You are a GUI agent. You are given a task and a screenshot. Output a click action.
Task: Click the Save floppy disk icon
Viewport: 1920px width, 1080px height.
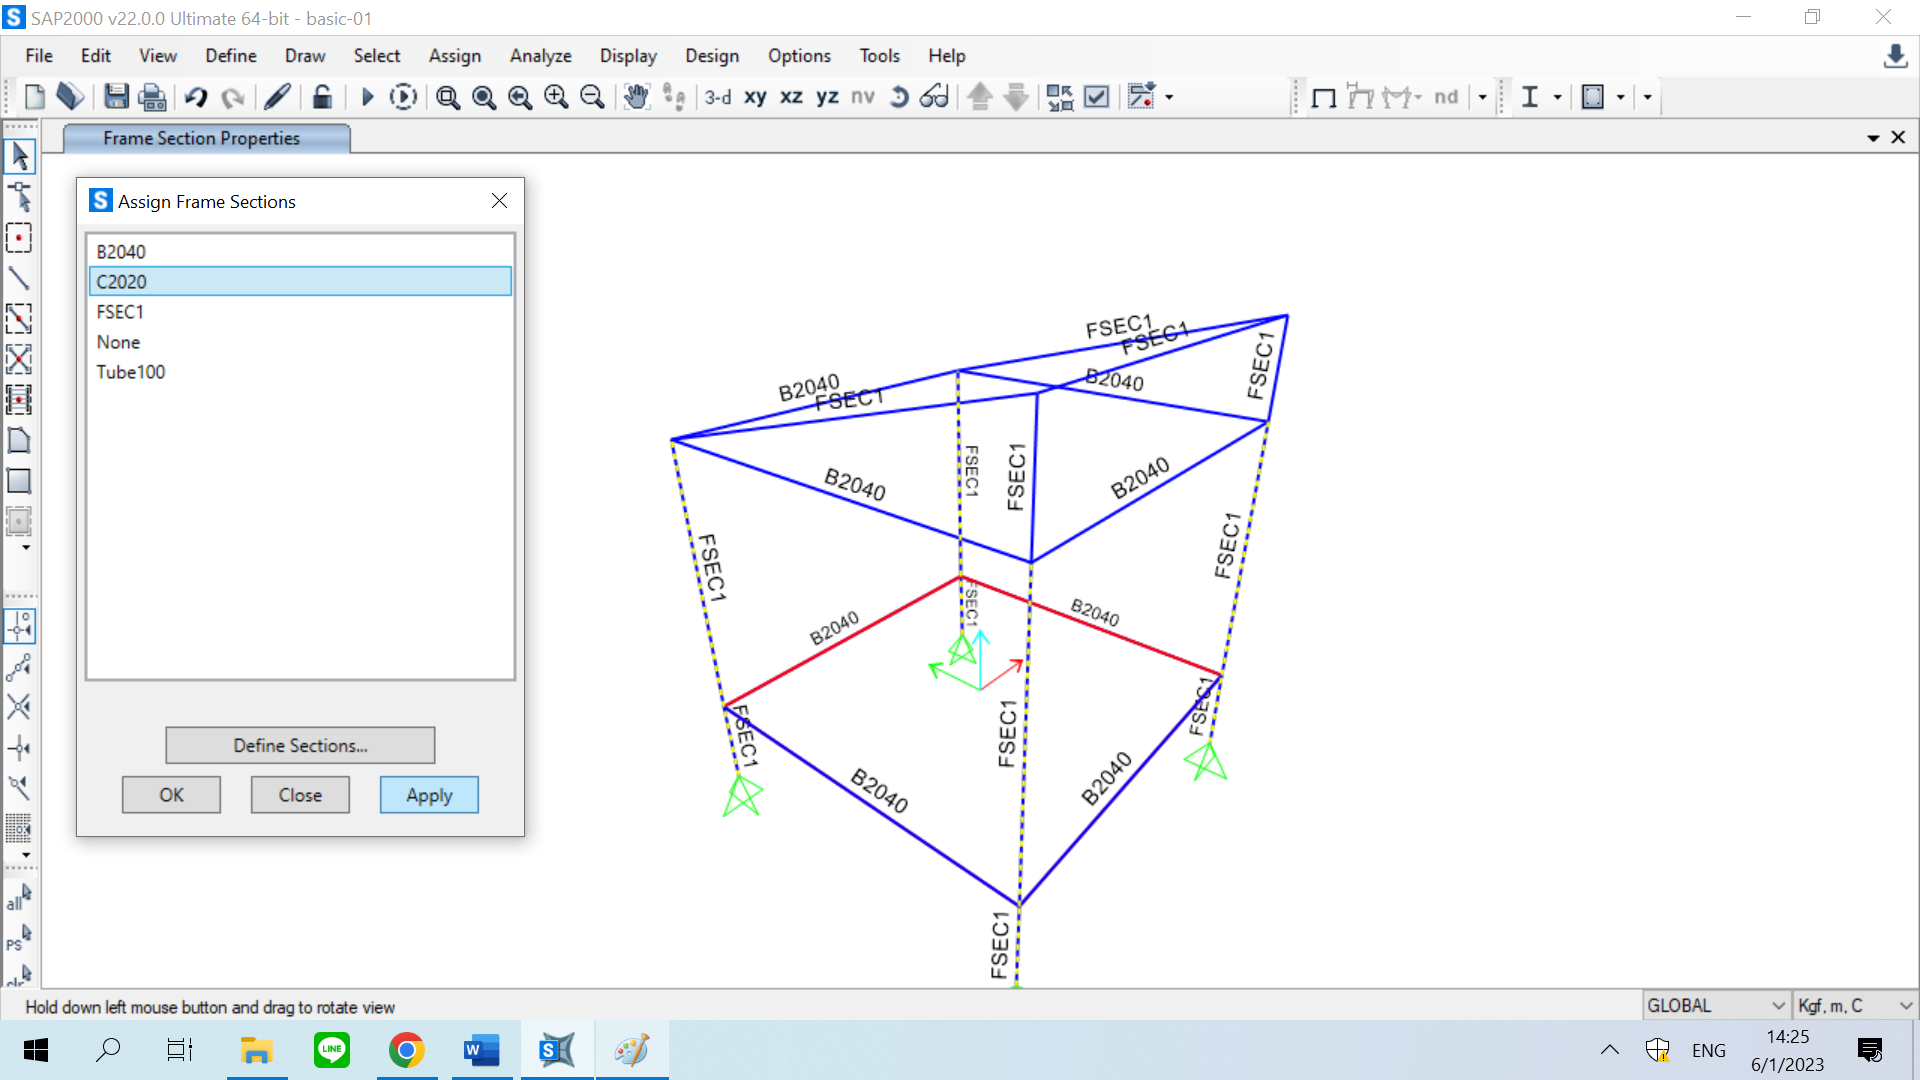[x=116, y=97]
